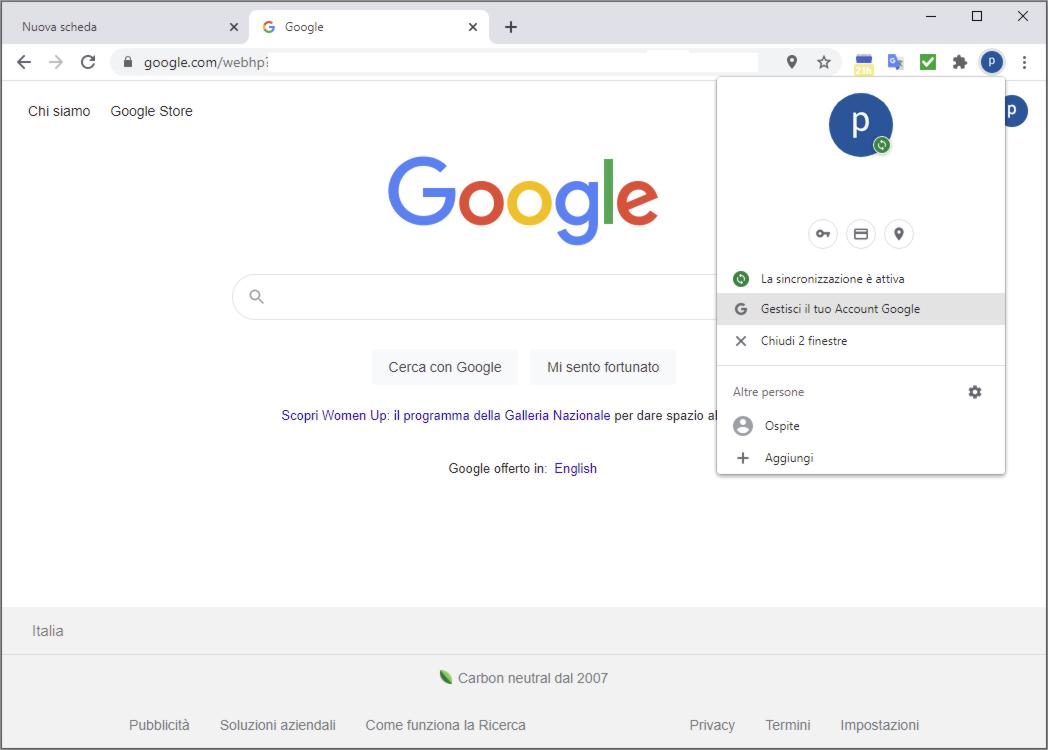
Task: Open the Impostazioni footer menu
Action: pyautogui.click(x=880, y=725)
